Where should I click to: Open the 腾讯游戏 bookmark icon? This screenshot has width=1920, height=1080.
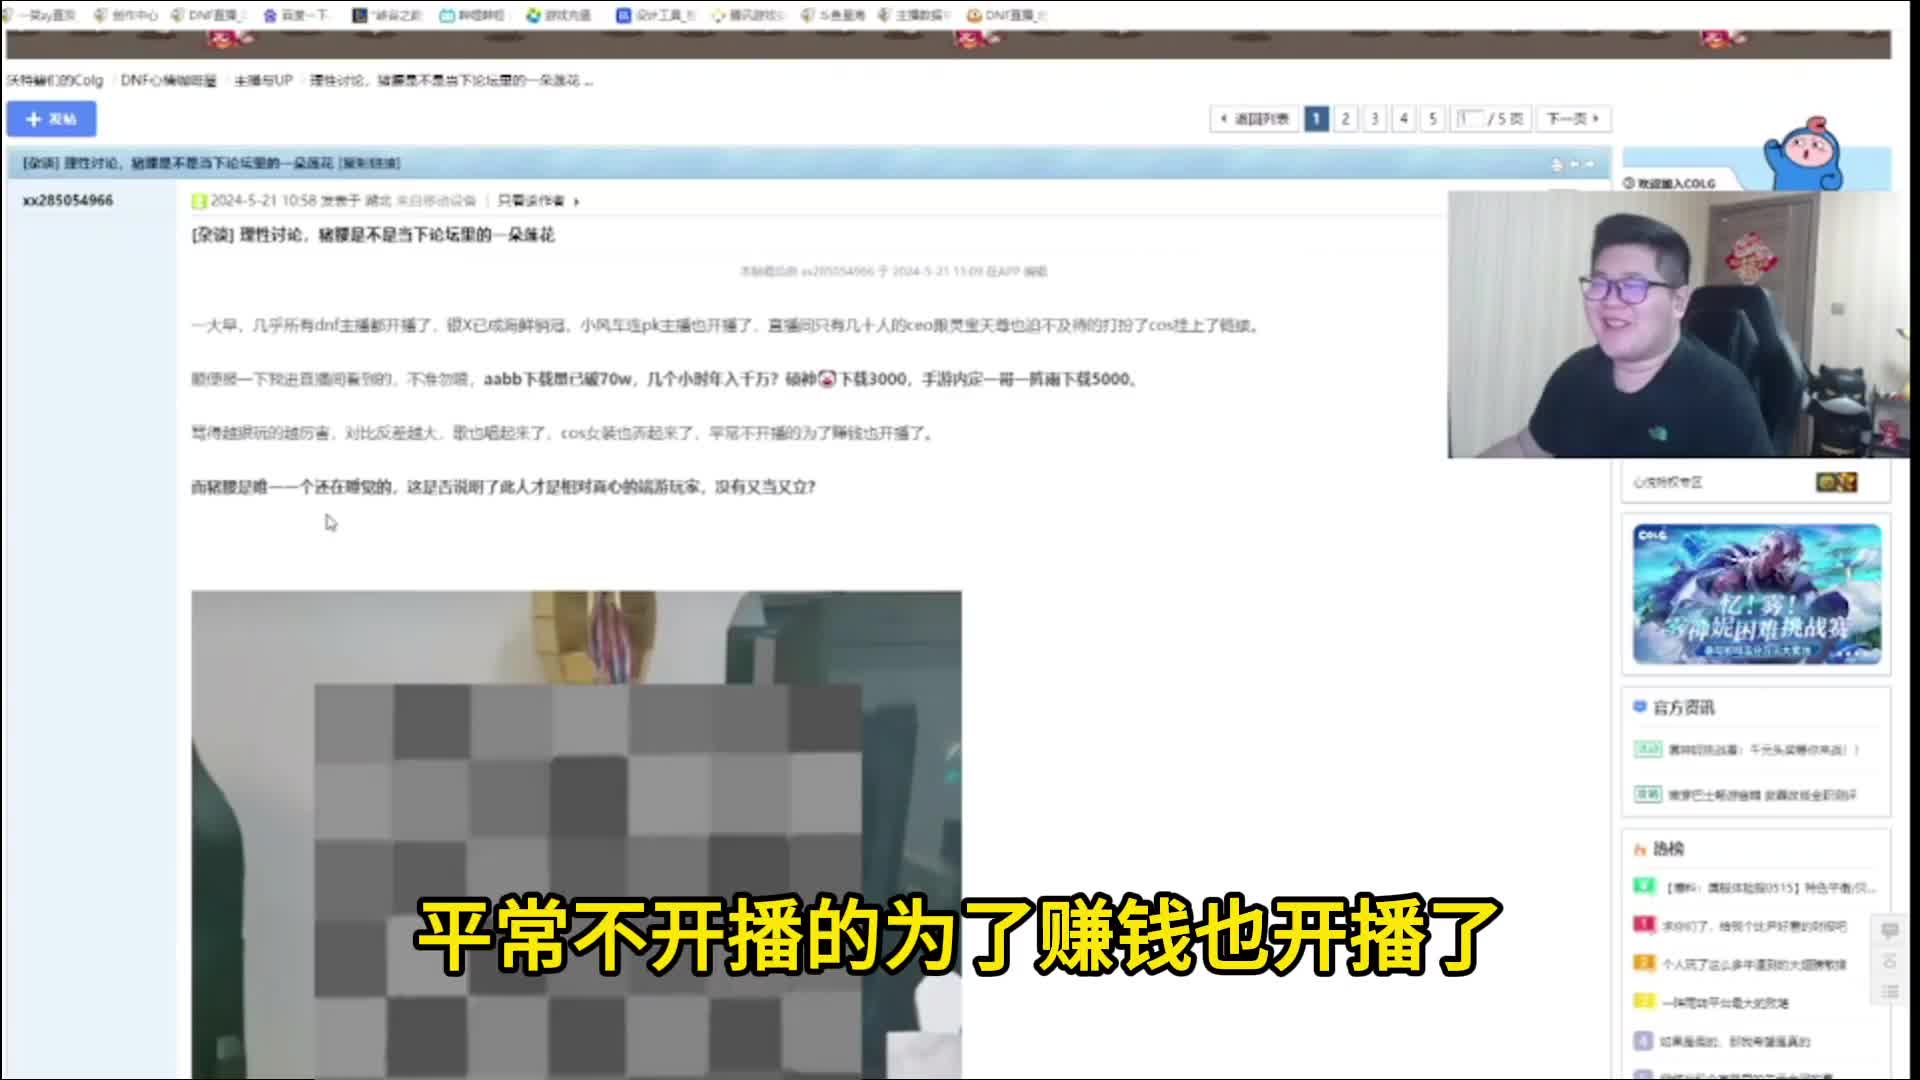point(716,14)
